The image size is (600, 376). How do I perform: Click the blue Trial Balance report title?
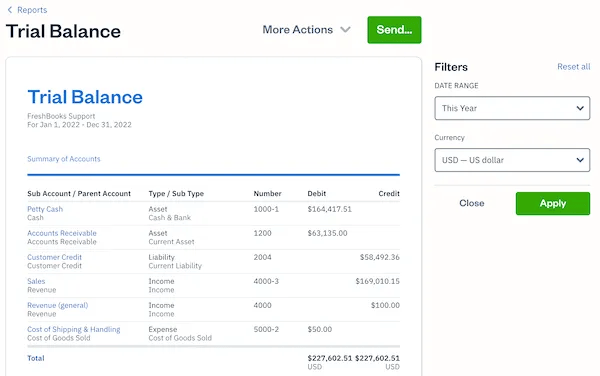point(85,97)
